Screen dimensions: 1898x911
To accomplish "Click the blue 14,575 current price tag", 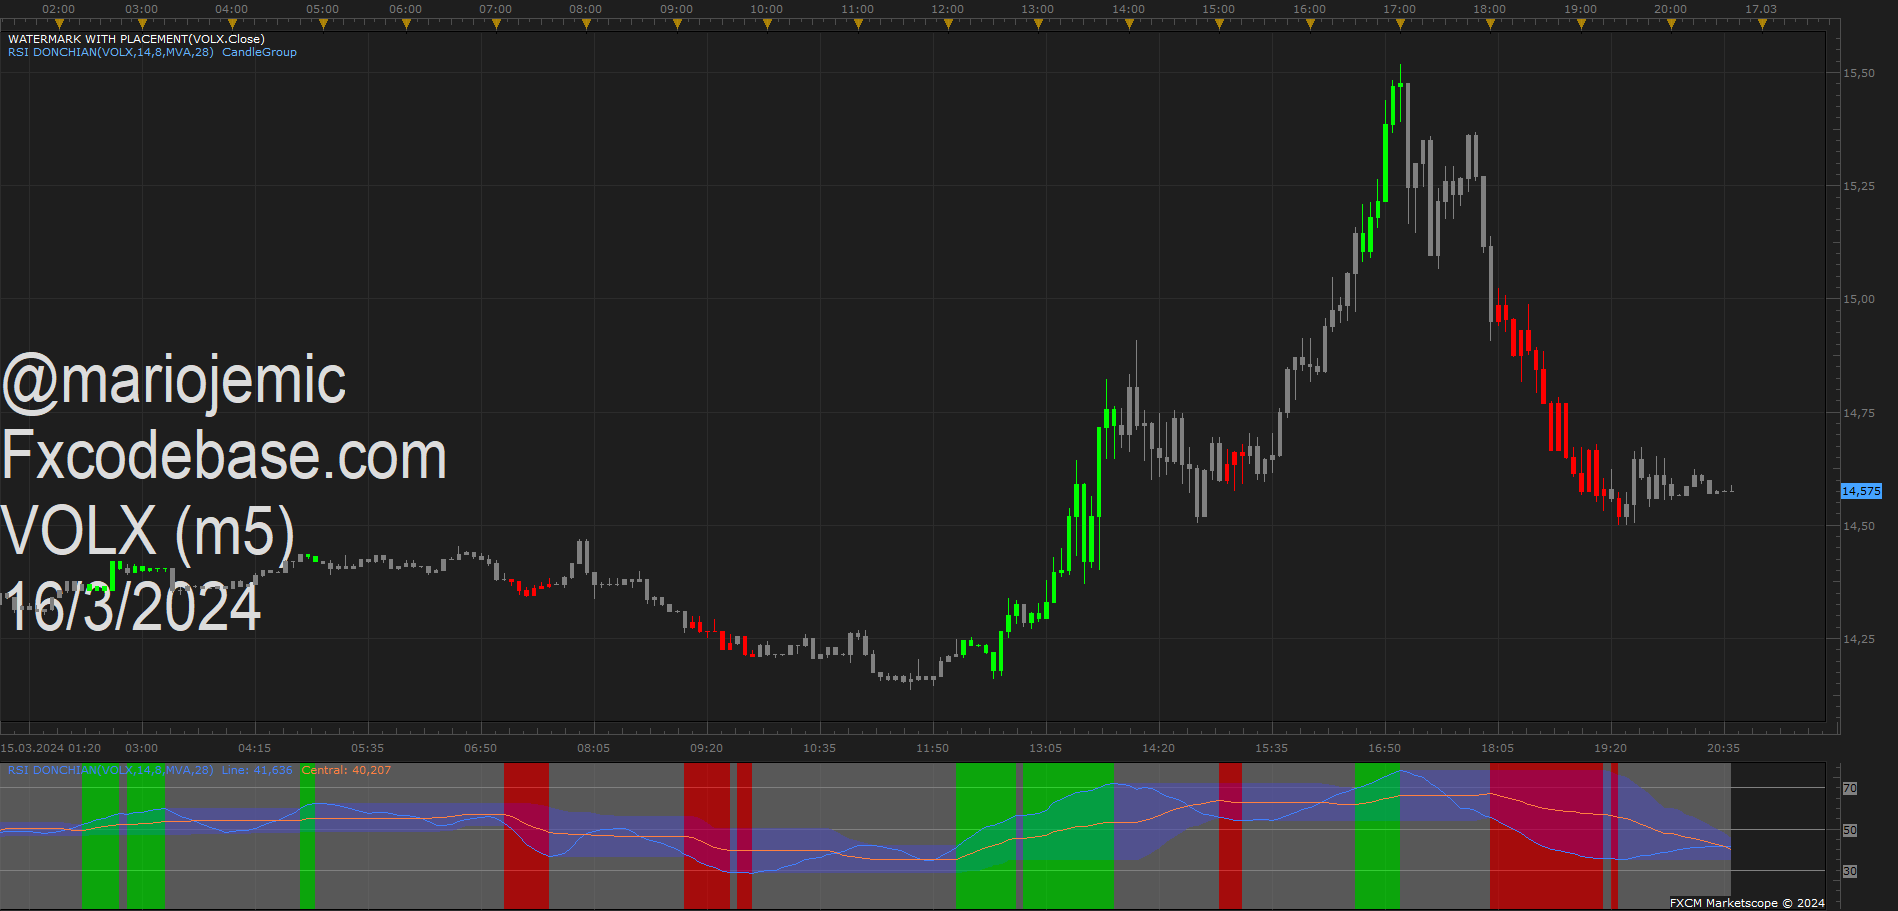I will 1862,491.
